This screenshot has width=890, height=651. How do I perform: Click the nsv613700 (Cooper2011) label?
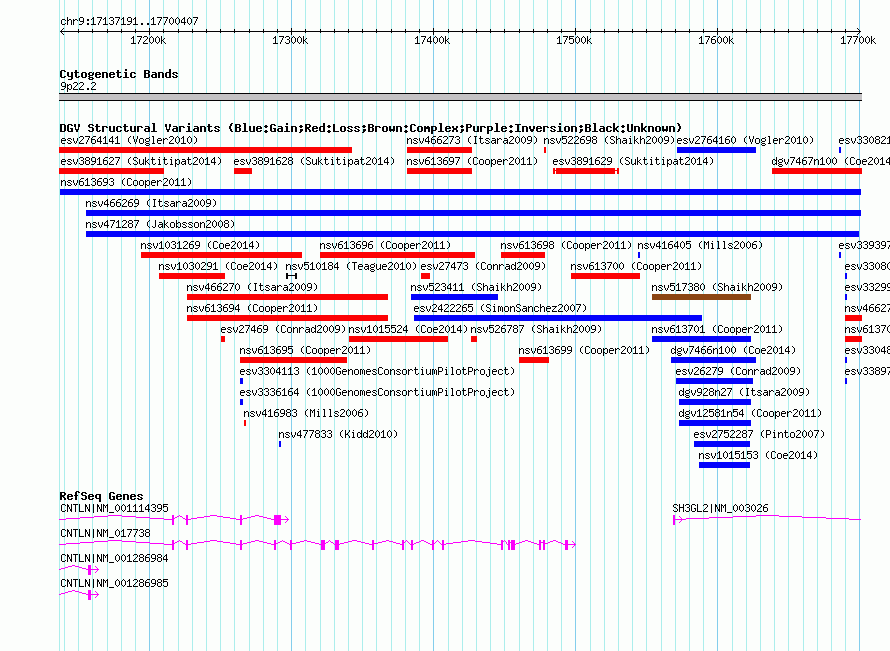(636, 266)
